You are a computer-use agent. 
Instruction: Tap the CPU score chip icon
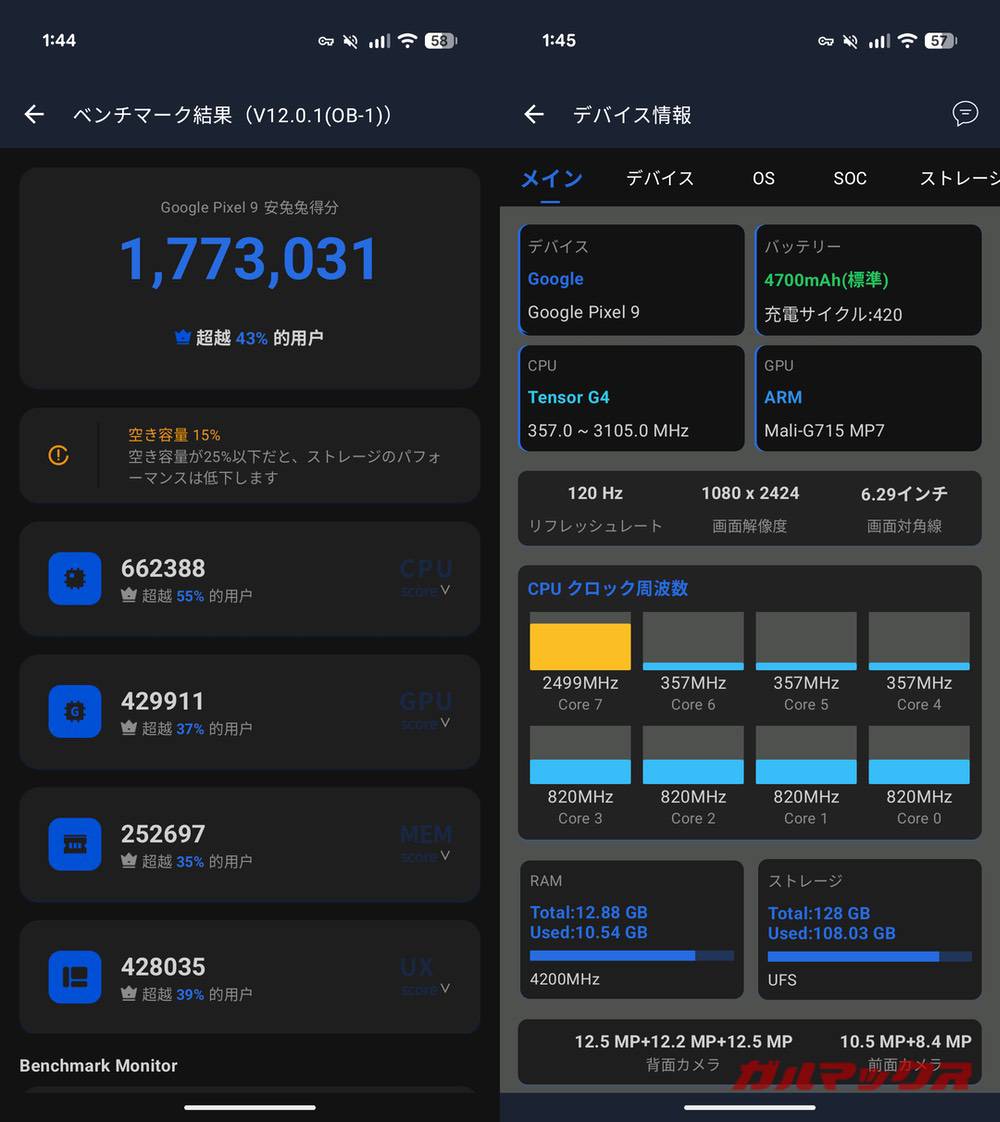point(75,578)
